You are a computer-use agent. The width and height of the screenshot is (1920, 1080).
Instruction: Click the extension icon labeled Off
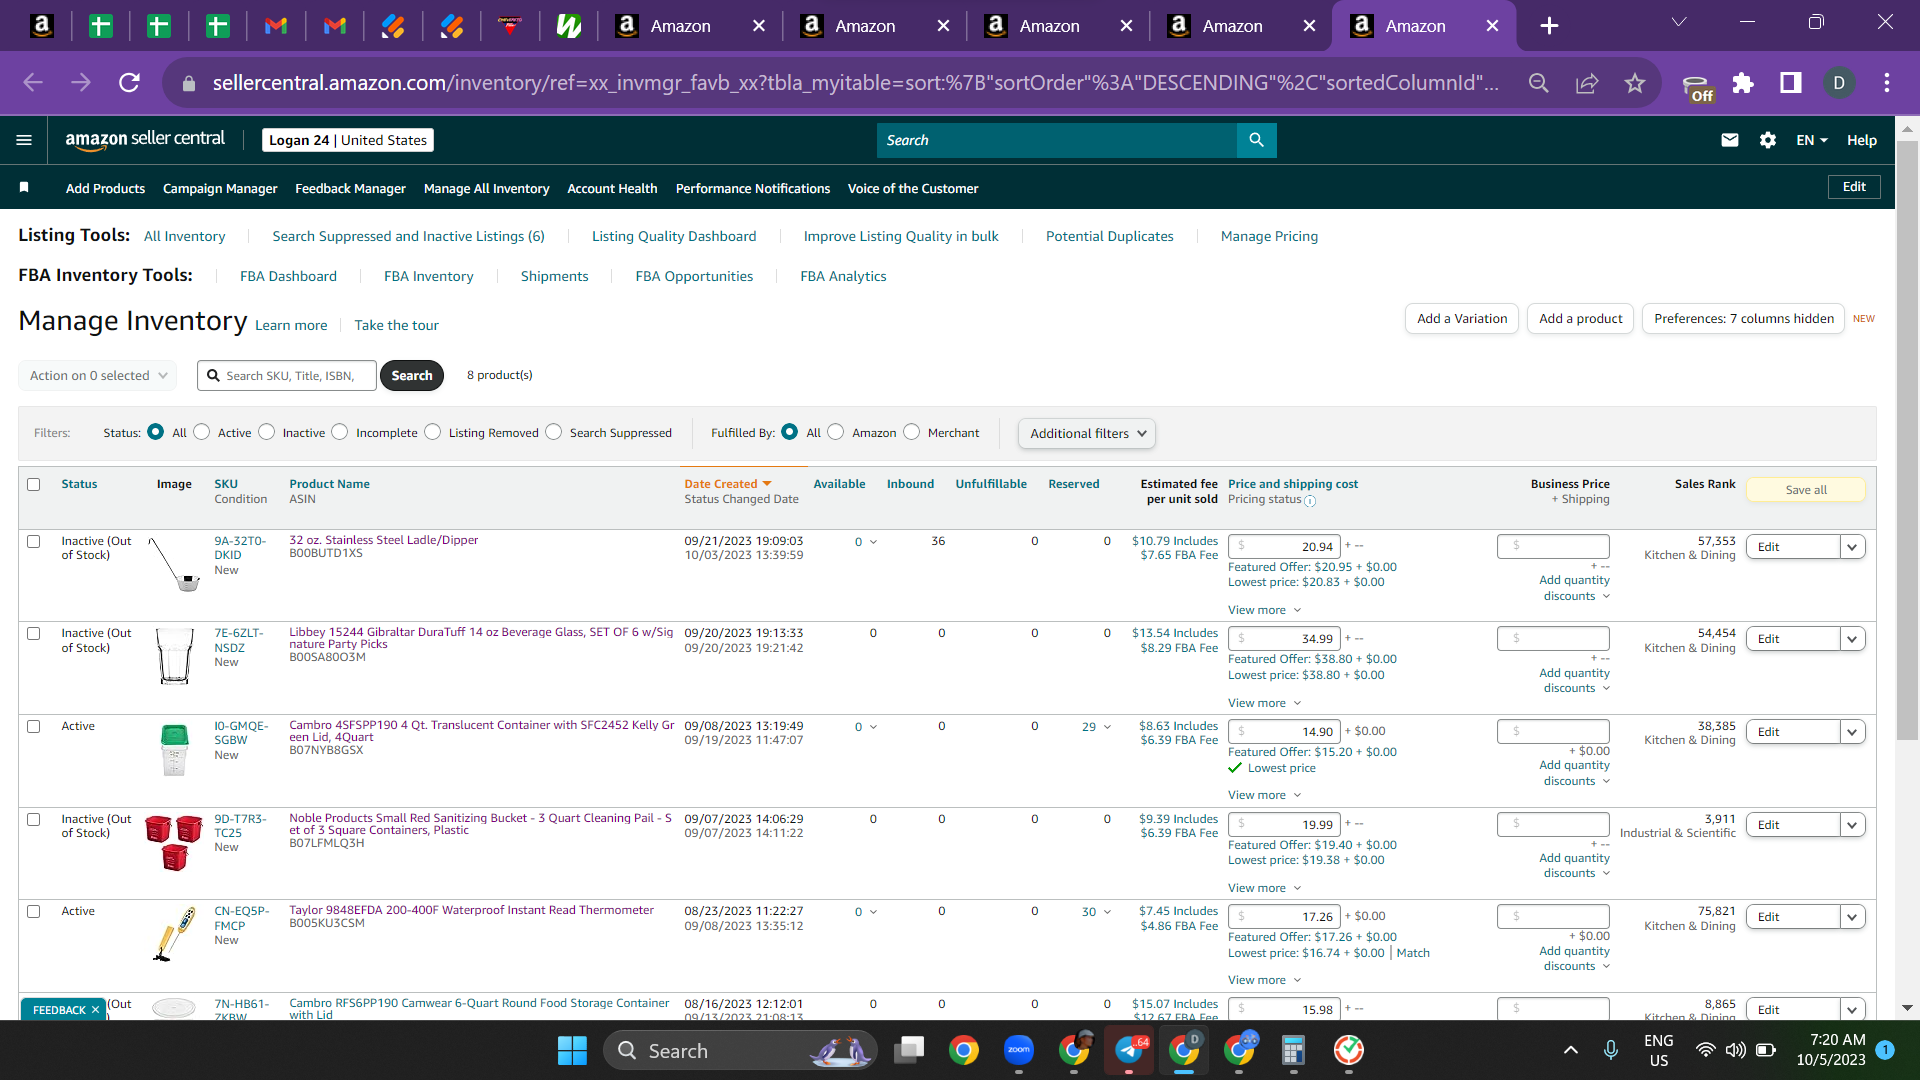point(1696,87)
